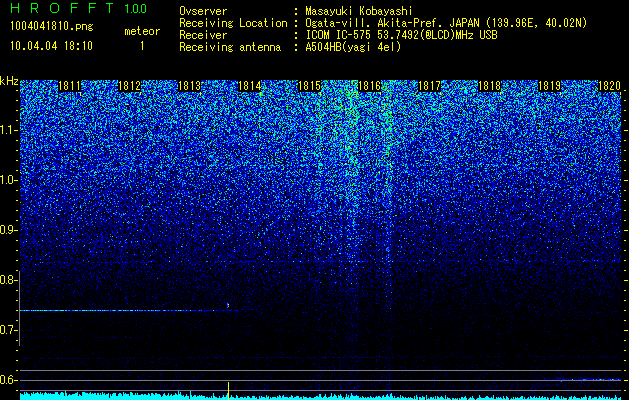Click the 1.0 kHz frequency axis label
This screenshot has width=629, height=400.
[7, 181]
